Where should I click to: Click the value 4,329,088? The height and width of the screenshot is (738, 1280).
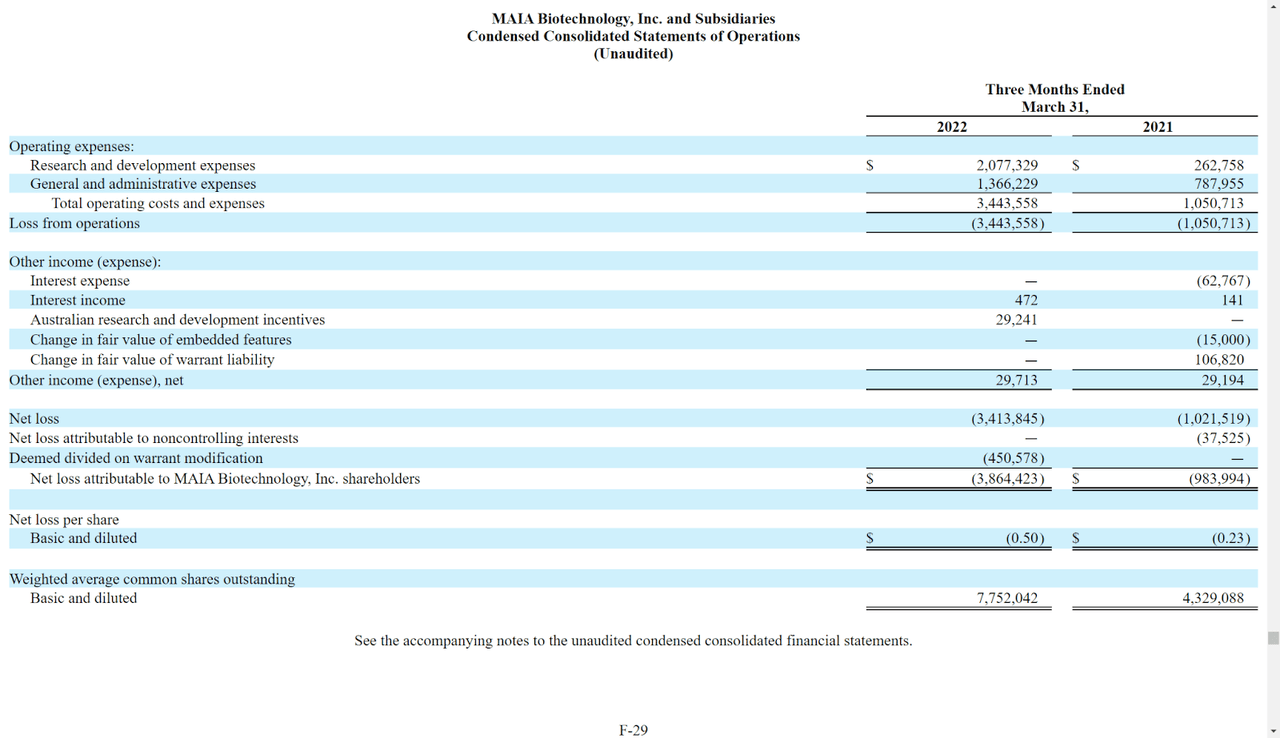pyautogui.click(x=1213, y=598)
